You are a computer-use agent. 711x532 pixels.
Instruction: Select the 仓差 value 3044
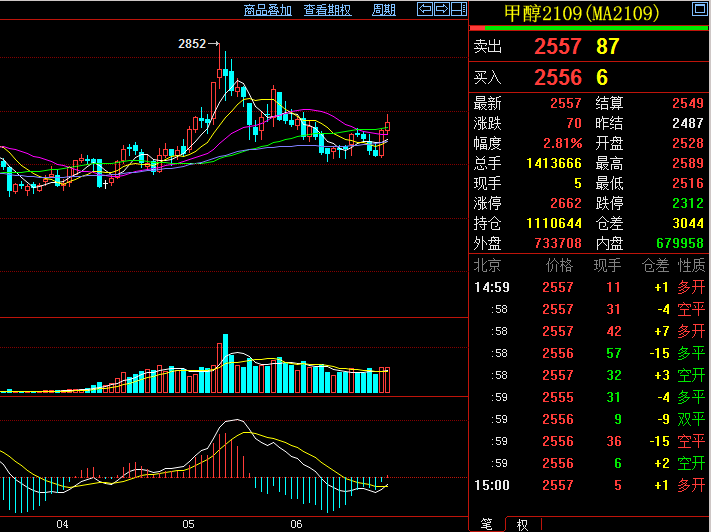click(x=688, y=223)
